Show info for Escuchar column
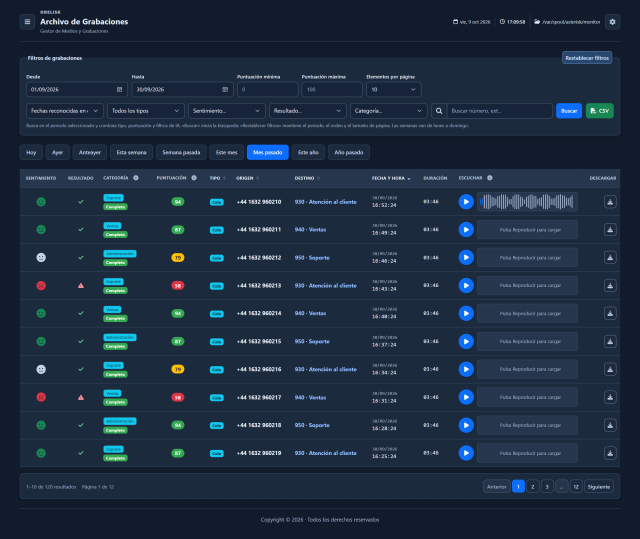This screenshot has height=539, width=640. 489,178
